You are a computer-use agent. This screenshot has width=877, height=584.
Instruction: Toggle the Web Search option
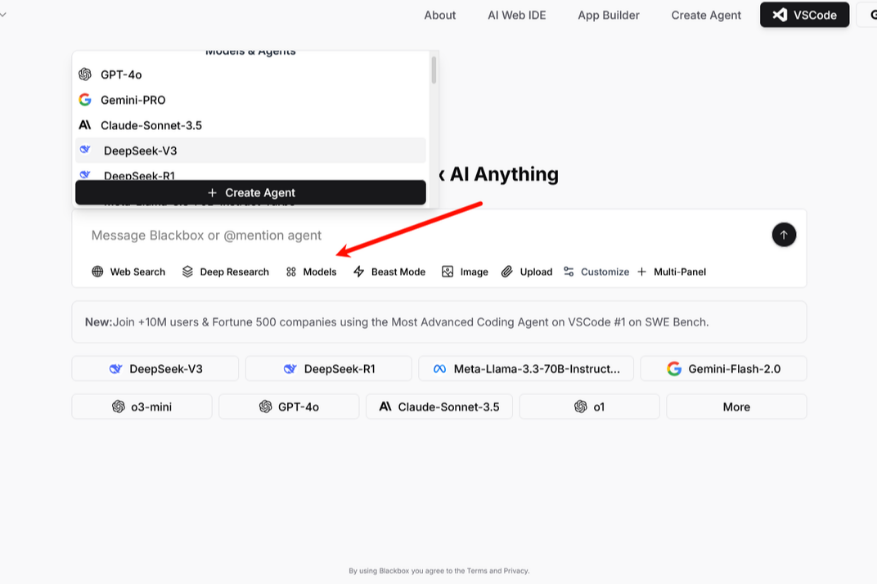tap(129, 272)
